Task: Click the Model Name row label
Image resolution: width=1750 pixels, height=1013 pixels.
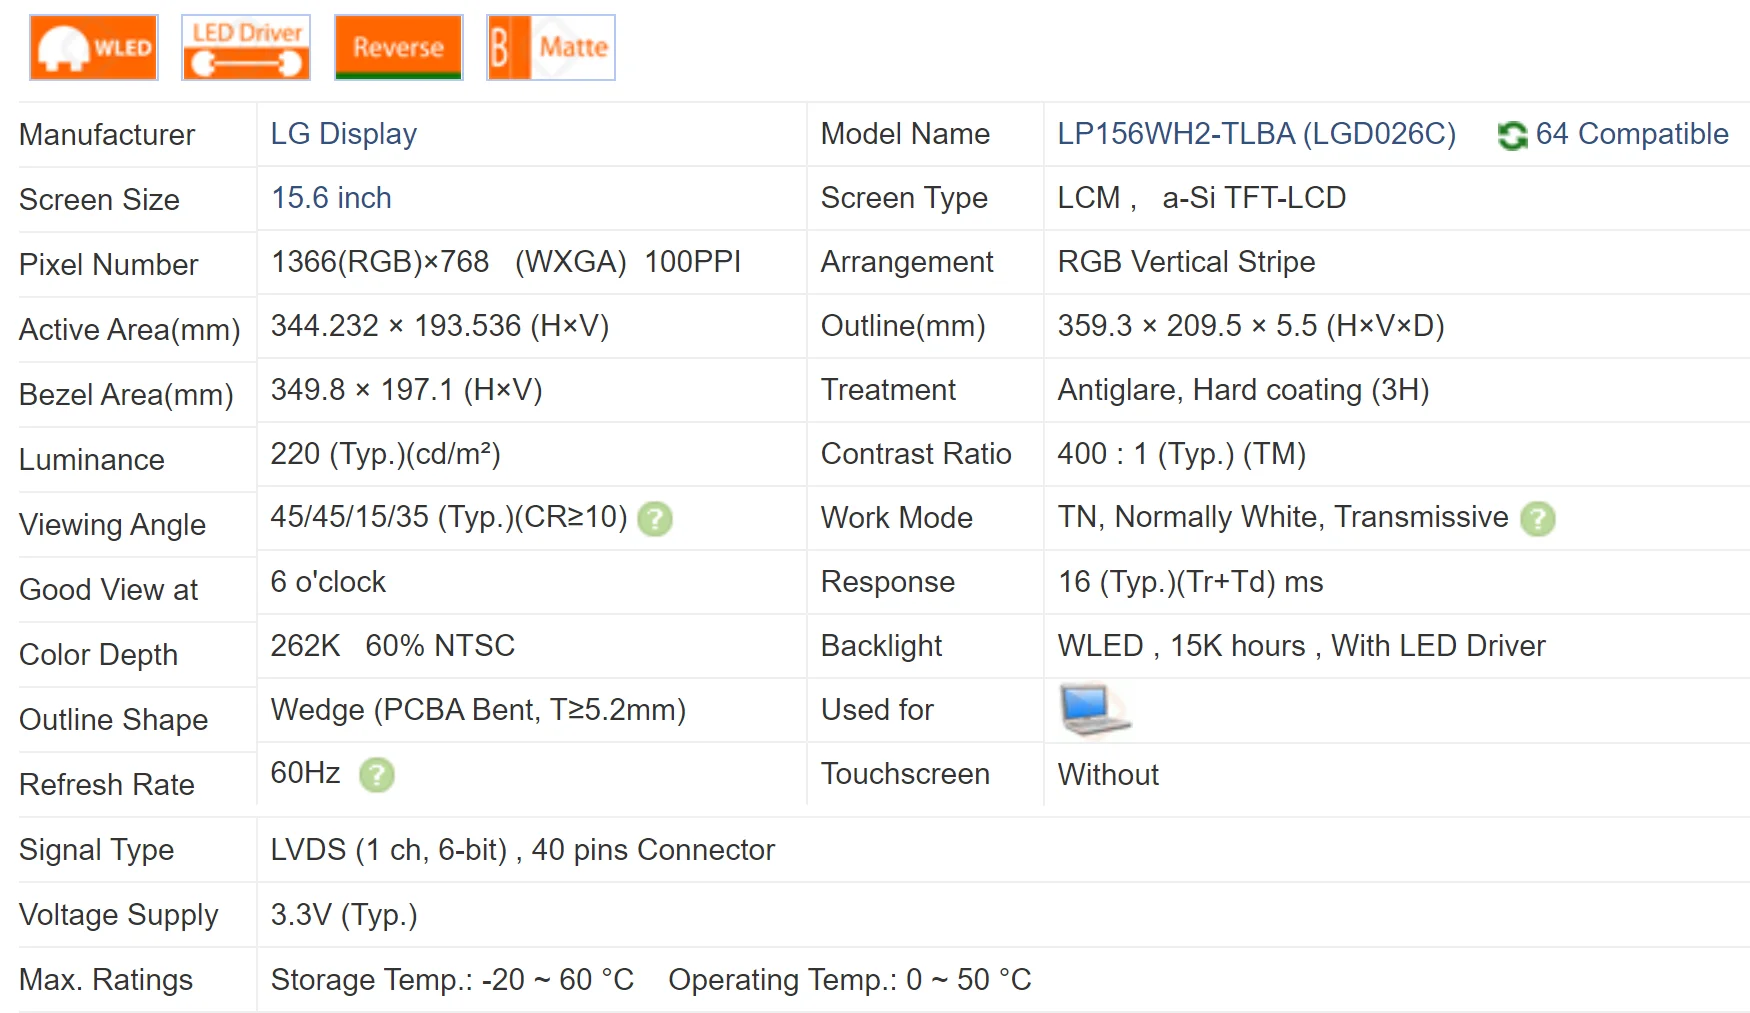Action: (905, 133)
